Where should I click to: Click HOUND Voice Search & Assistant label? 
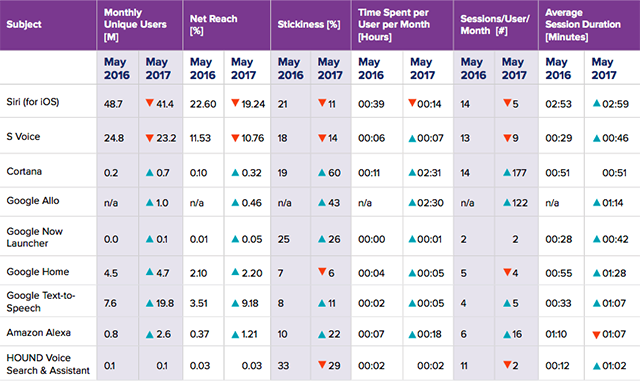click(x=48, y=364)
